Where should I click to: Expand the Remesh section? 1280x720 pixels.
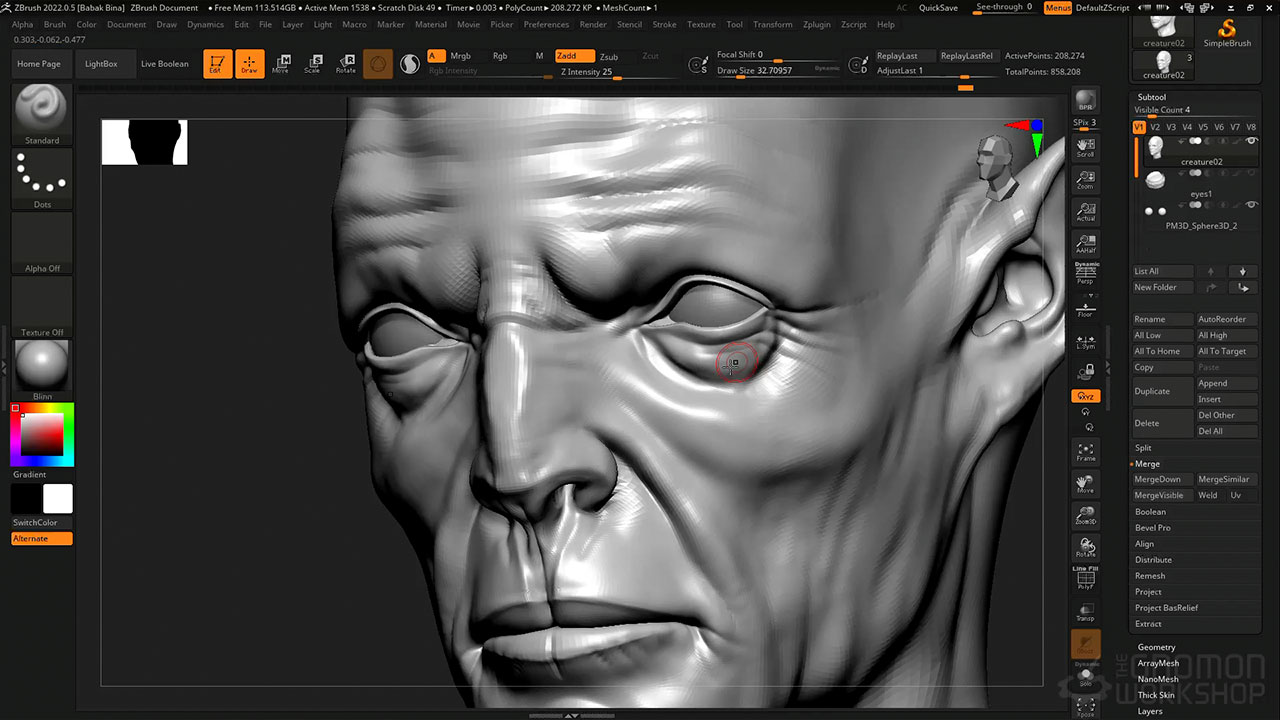(x=1149, y=576)
